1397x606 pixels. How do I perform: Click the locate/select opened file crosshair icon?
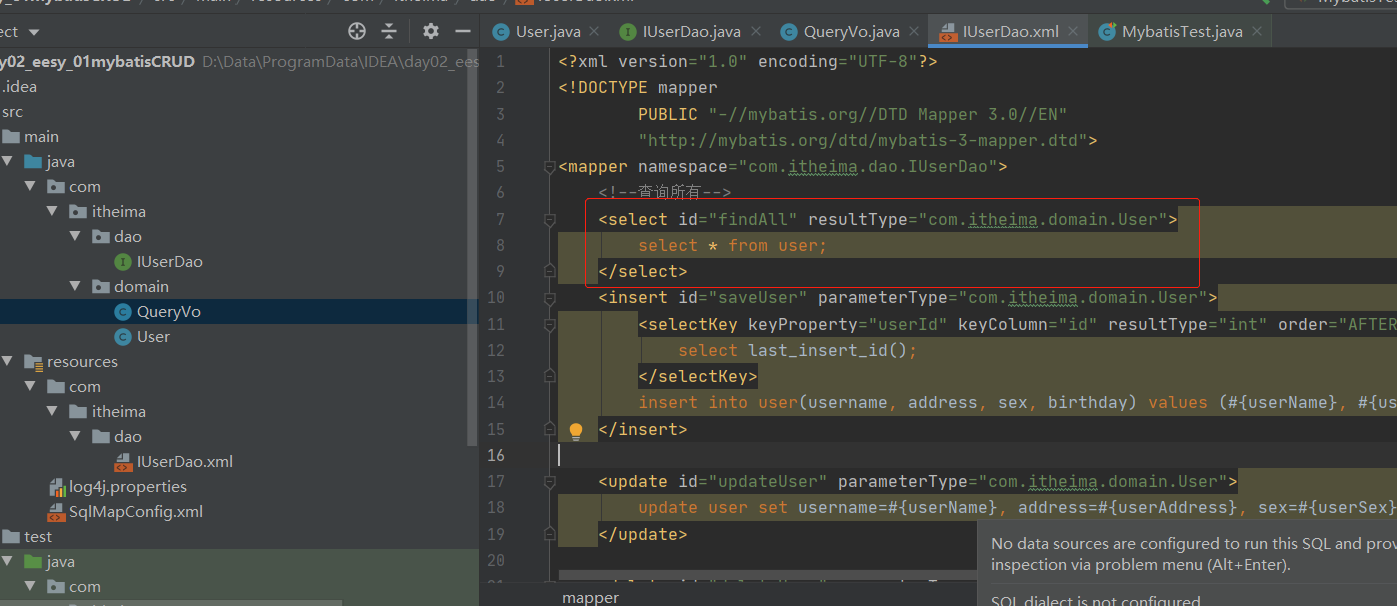357,31
